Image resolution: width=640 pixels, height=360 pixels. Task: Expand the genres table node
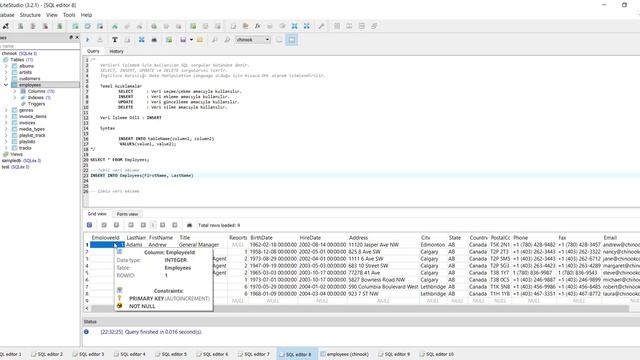tap(6, 110)
